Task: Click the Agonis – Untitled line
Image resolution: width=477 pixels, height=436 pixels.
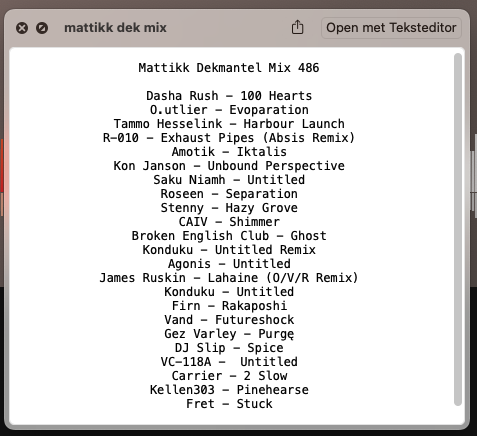Action: coord(229,264)
